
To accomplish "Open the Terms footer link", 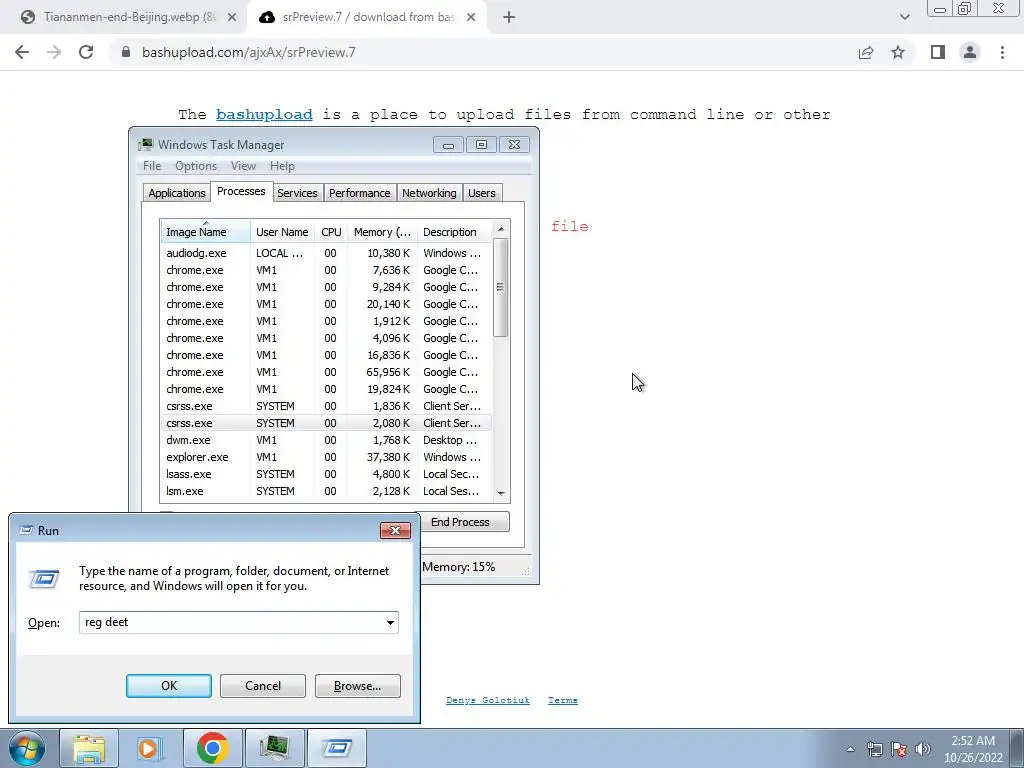I will 562,700.
